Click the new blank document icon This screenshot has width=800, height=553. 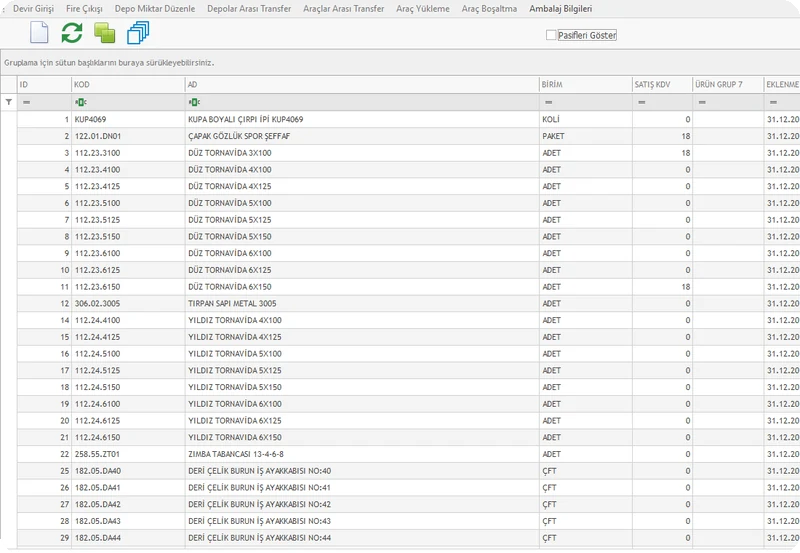[x=39, y=33]
